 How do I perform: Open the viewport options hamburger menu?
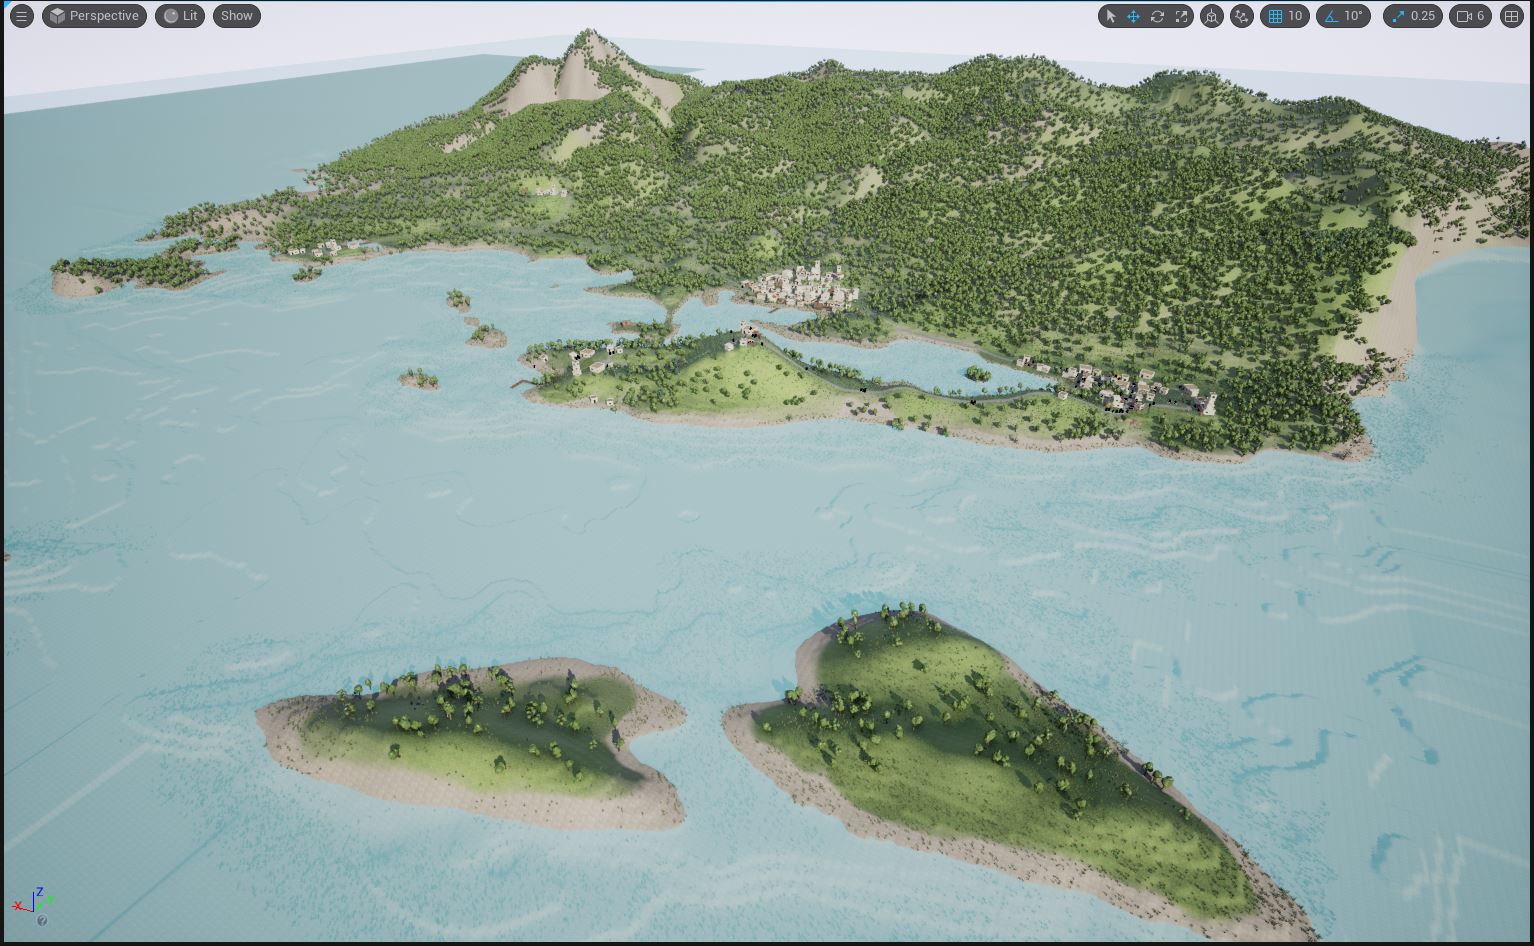click(21, 16)
